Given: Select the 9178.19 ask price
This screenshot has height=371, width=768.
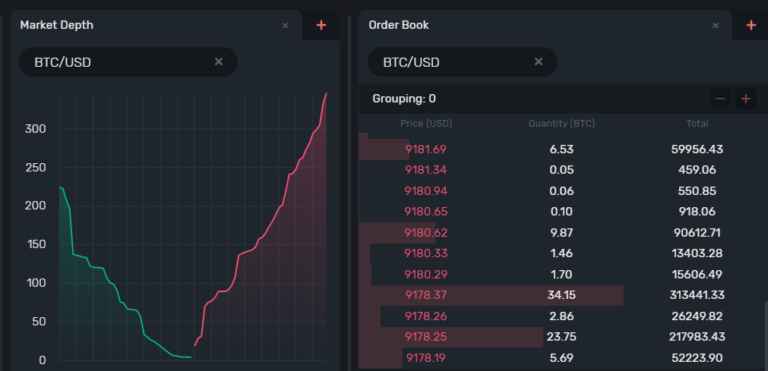Looking at the screenshot, I should [426, 358].
